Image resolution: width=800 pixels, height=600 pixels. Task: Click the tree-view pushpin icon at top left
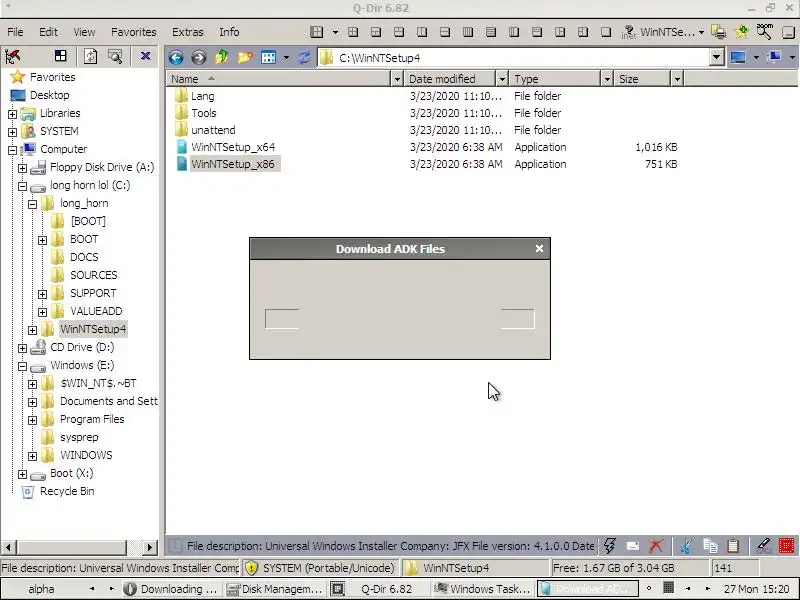click(x=12, y=56)
